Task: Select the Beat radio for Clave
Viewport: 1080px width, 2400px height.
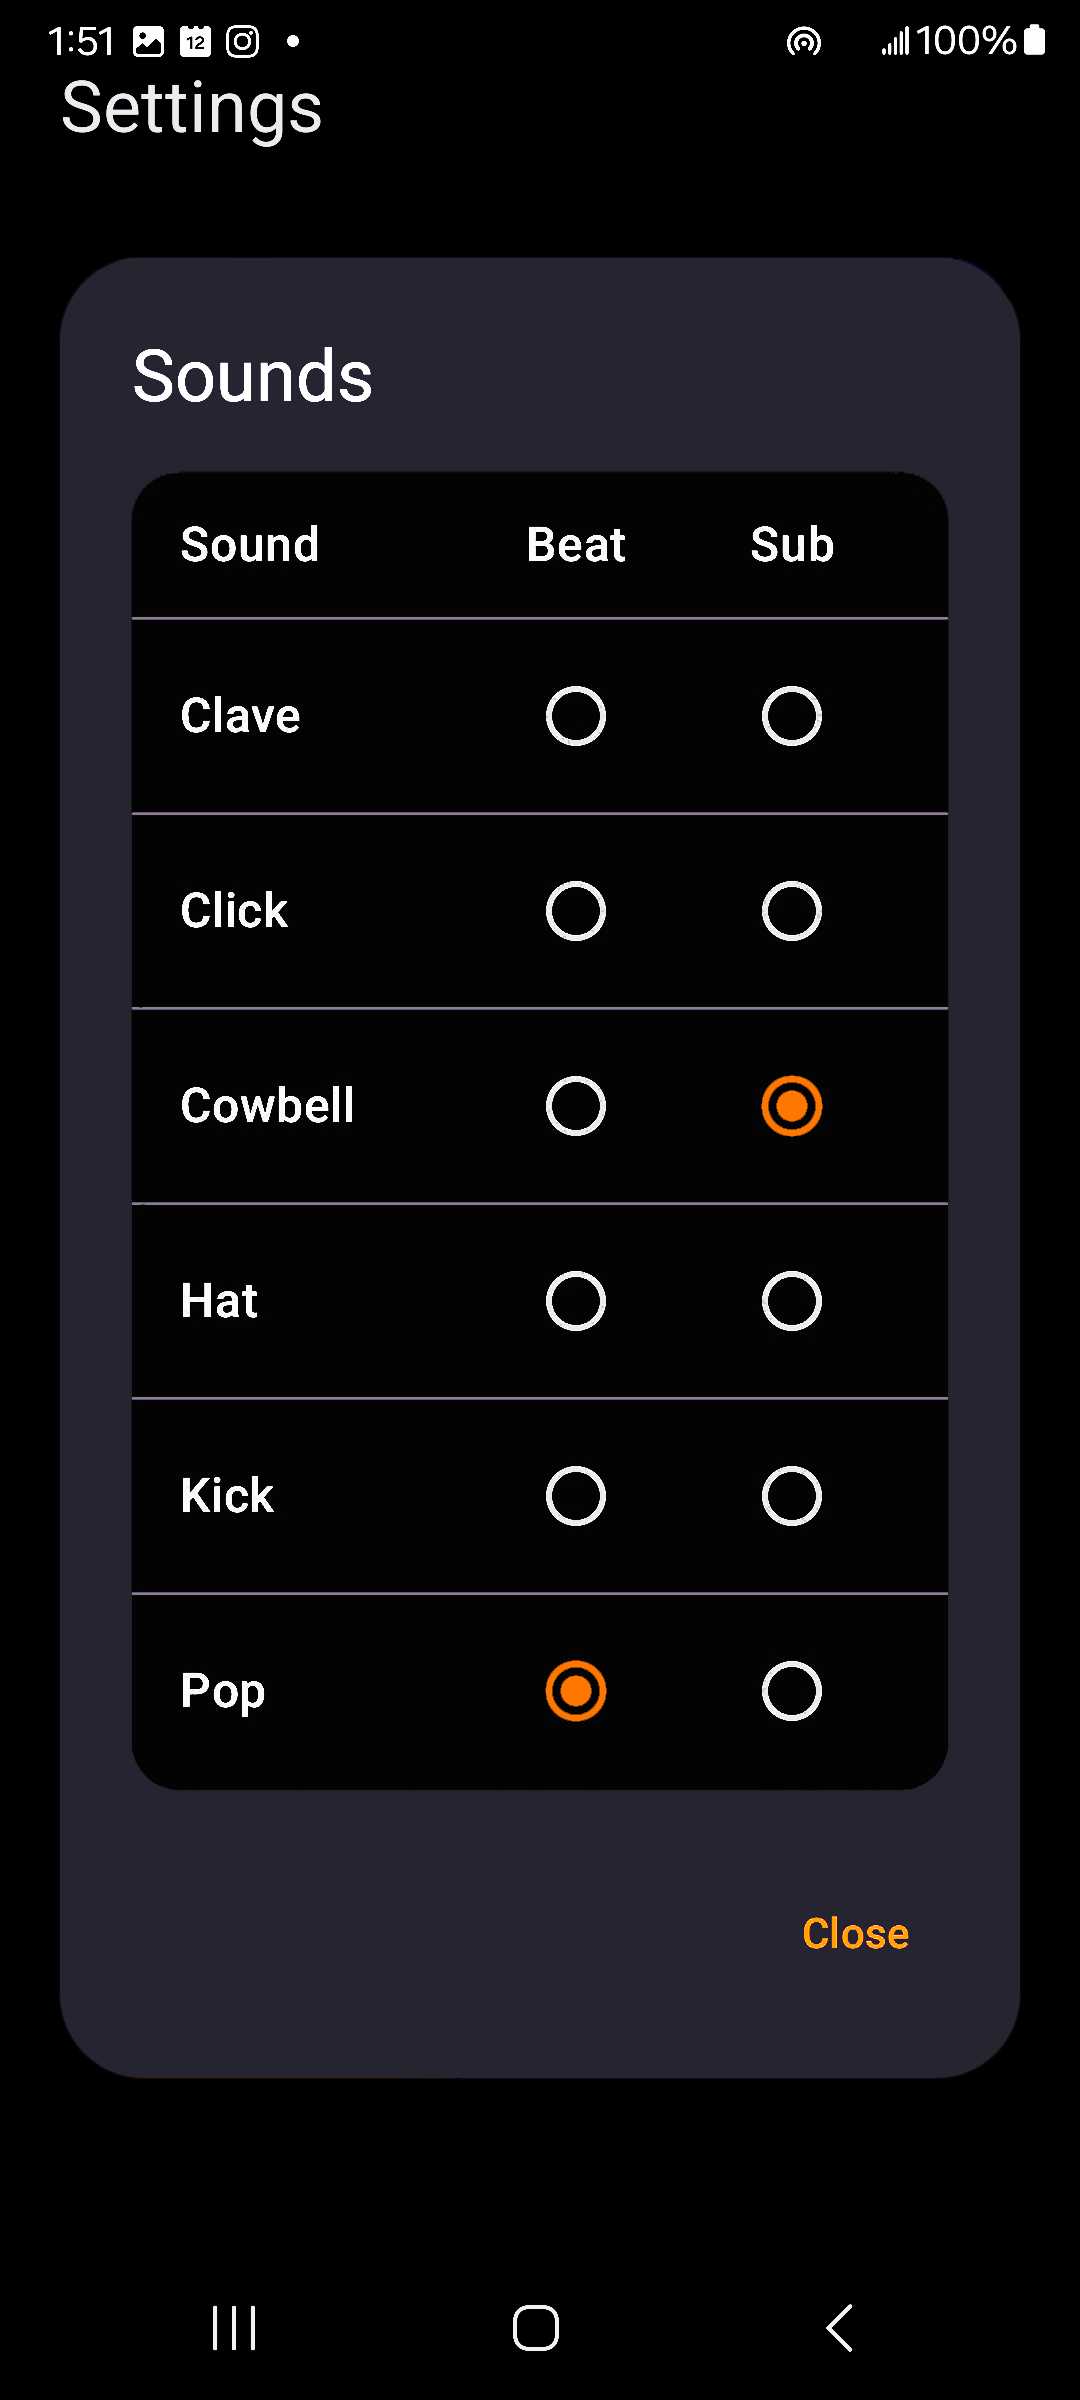Action: click(x=575, y=715)
